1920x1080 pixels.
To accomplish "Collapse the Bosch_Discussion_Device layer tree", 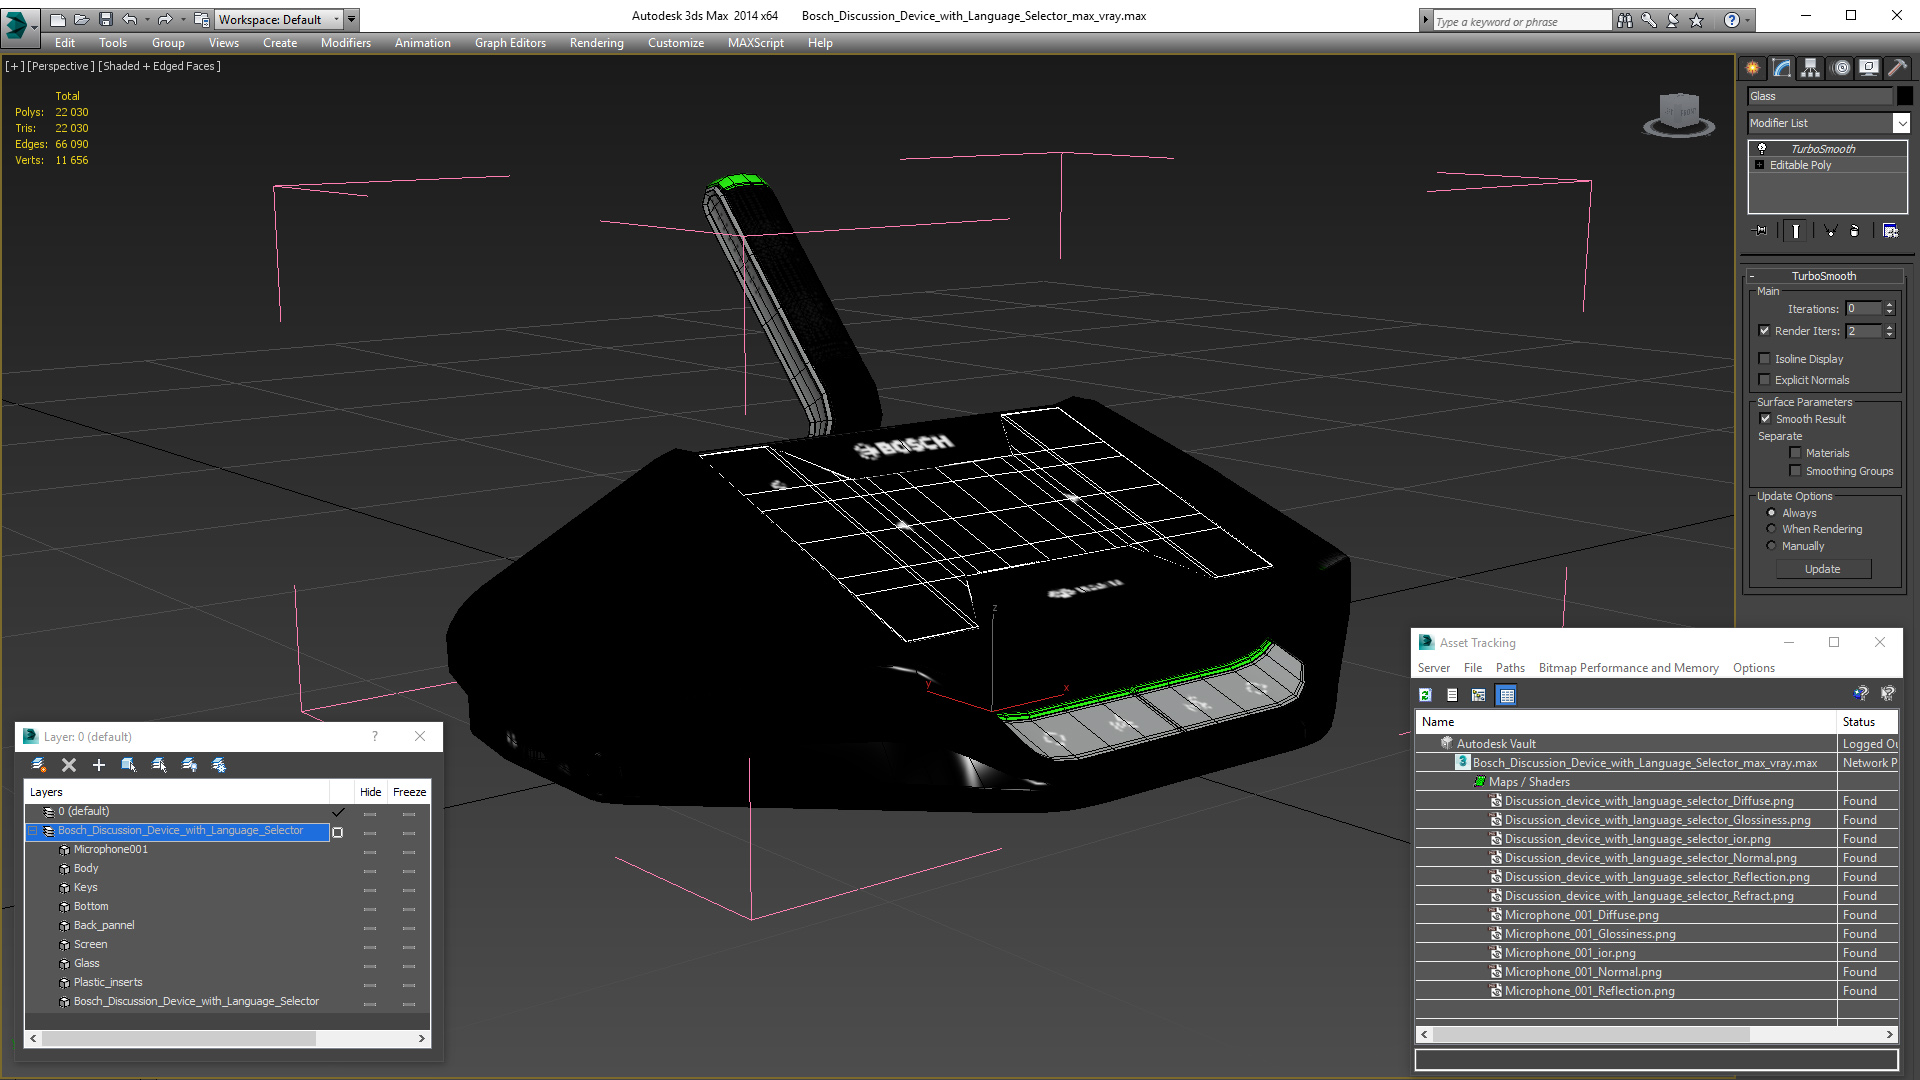I will pos(33,831).
